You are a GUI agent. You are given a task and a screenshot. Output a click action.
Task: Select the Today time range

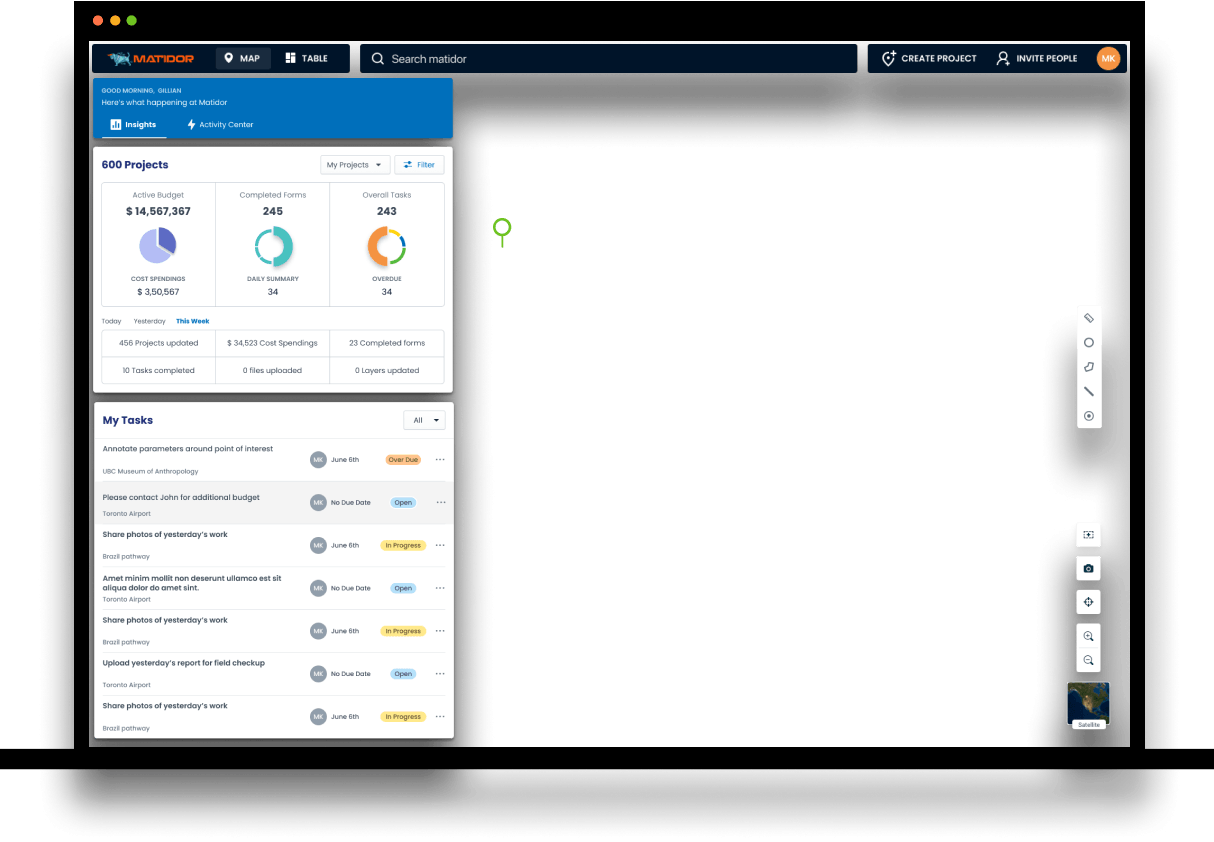point(111,321)
